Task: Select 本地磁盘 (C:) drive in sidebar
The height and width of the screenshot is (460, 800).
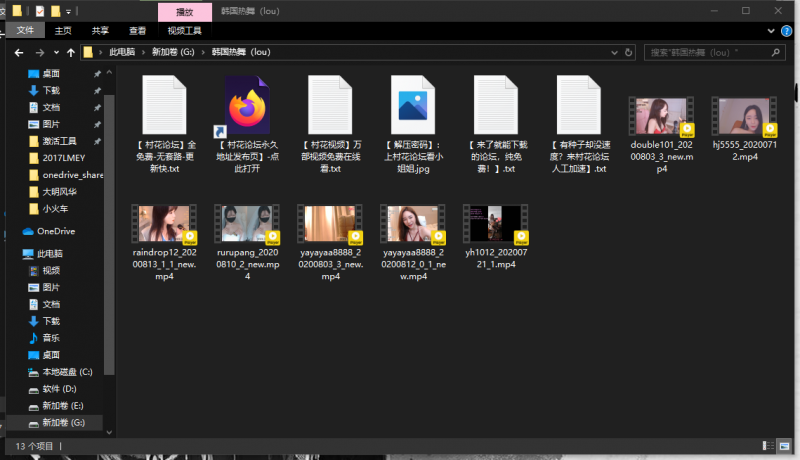Action: [x=66, y=372]
